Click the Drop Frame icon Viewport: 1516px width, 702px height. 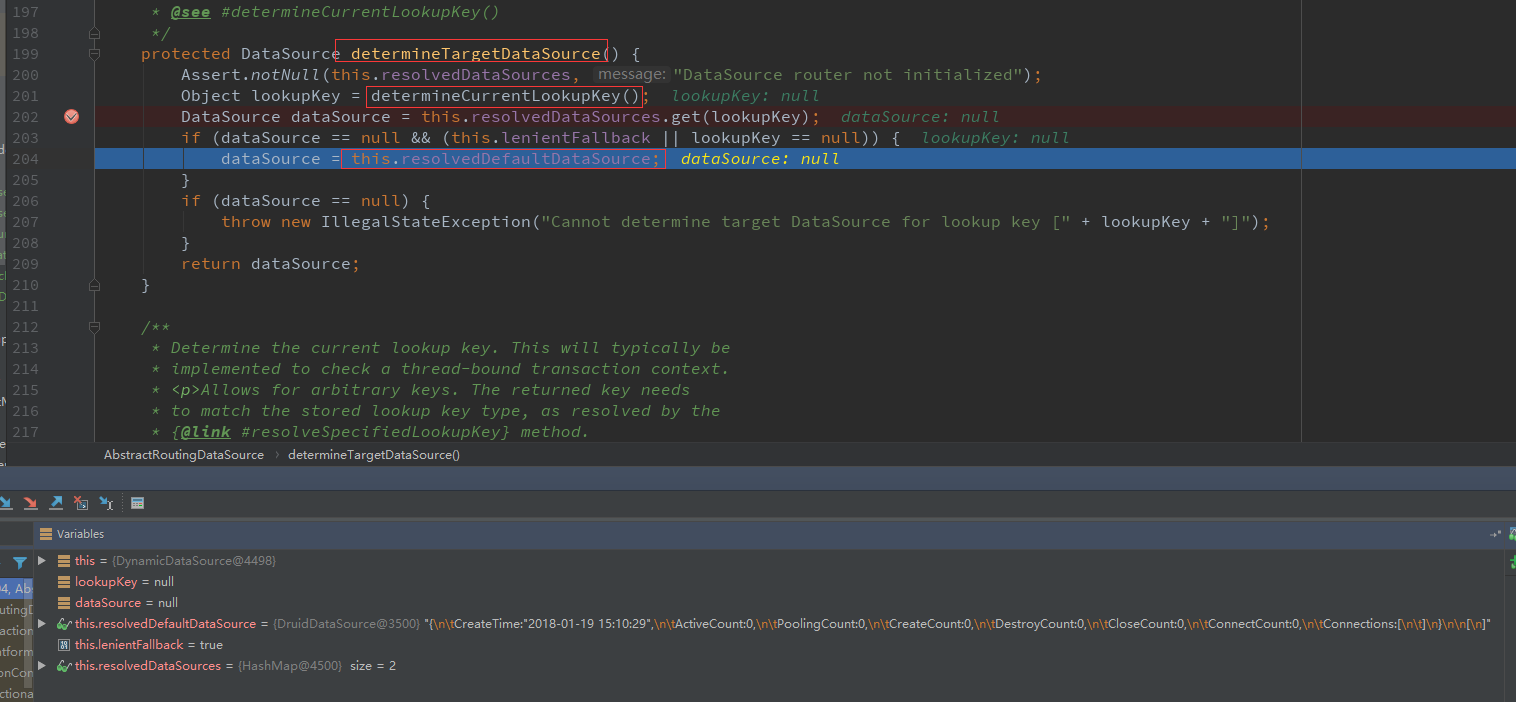[x=81, y=503]
